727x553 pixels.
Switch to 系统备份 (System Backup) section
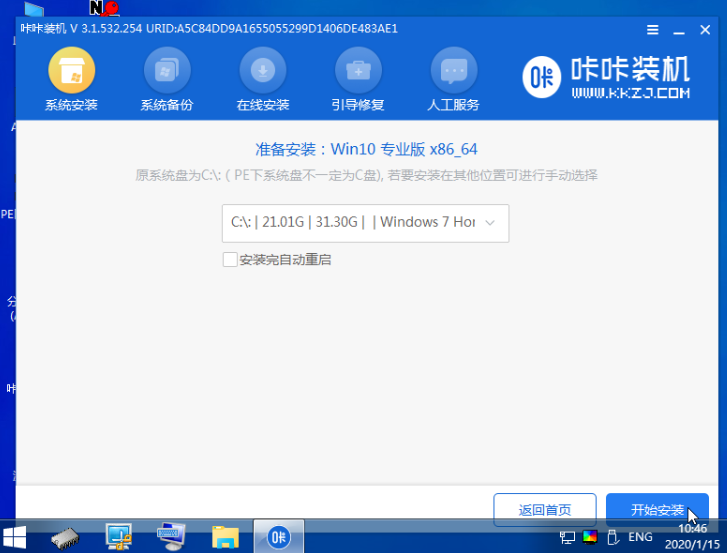click(x=166, y=71)
